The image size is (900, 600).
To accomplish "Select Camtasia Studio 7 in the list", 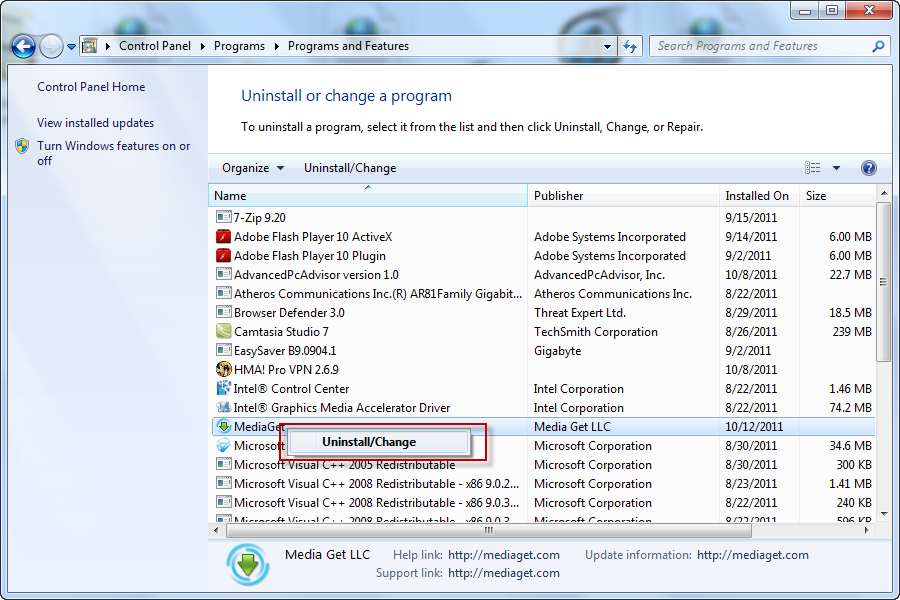I will (281, 331).
